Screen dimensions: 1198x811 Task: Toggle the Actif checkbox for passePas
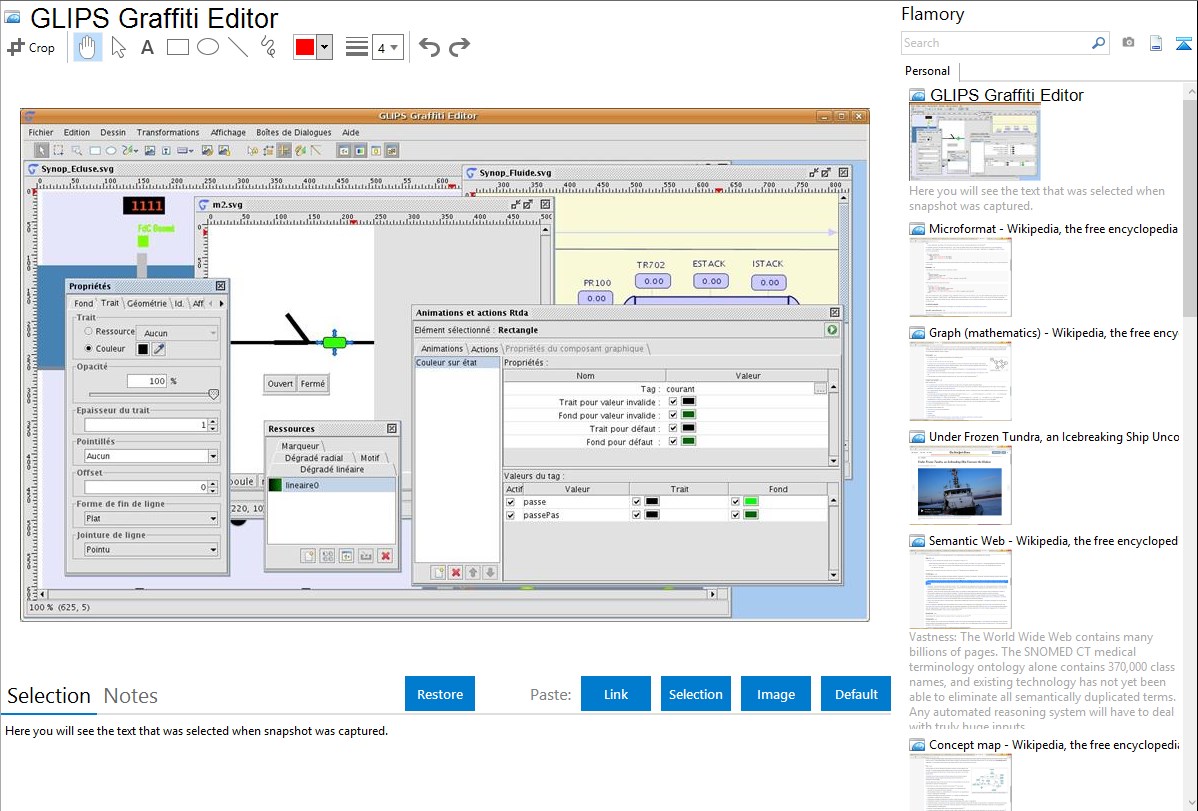(510, 515)
